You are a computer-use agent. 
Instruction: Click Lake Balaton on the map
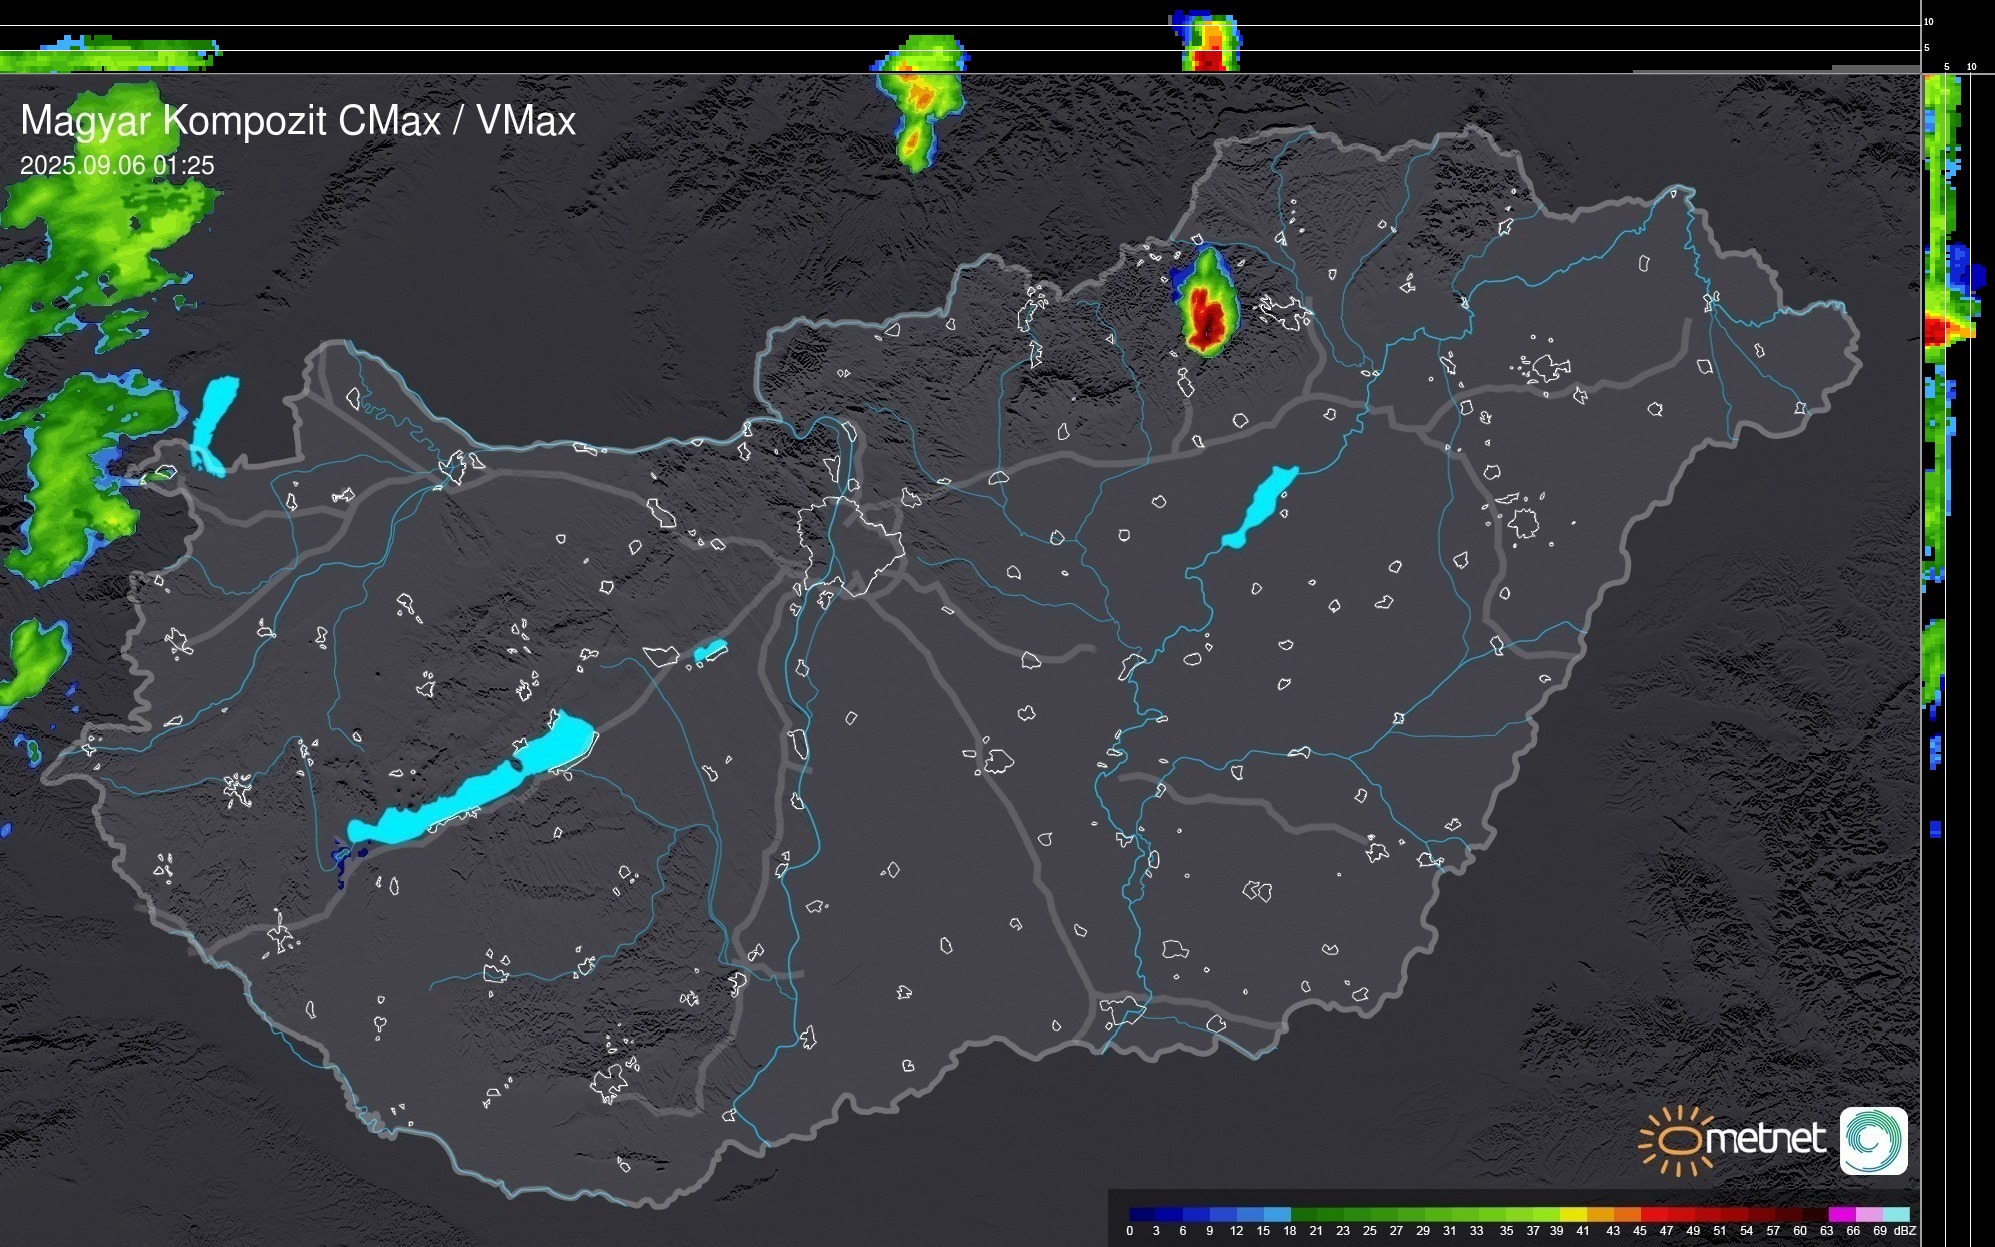470,793
